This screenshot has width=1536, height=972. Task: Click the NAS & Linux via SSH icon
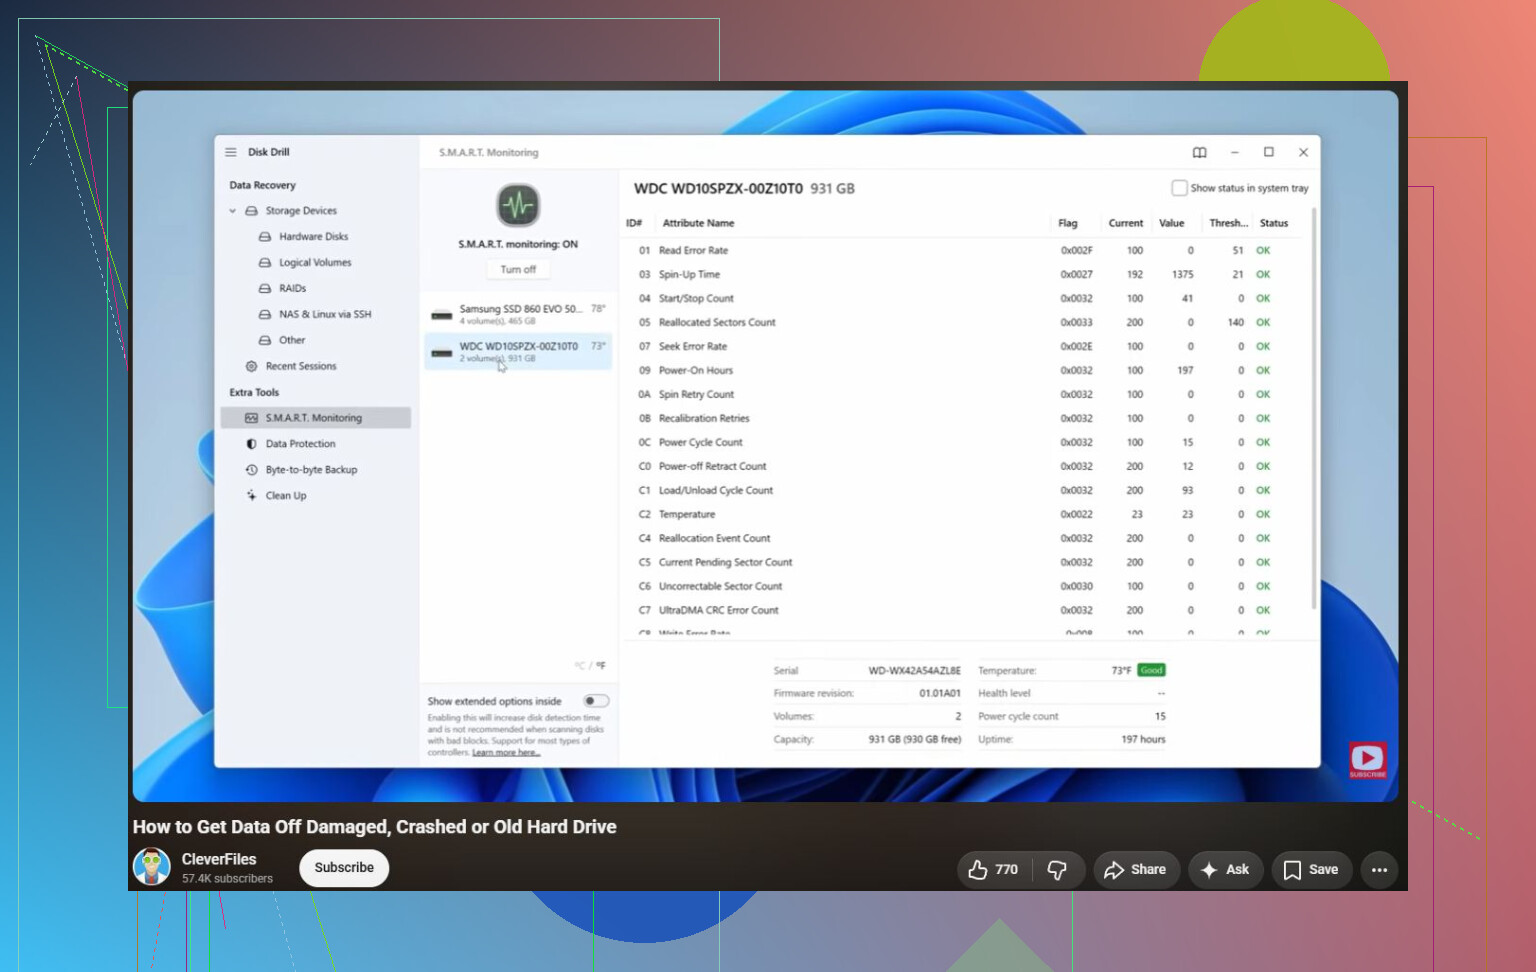[265, 314]
